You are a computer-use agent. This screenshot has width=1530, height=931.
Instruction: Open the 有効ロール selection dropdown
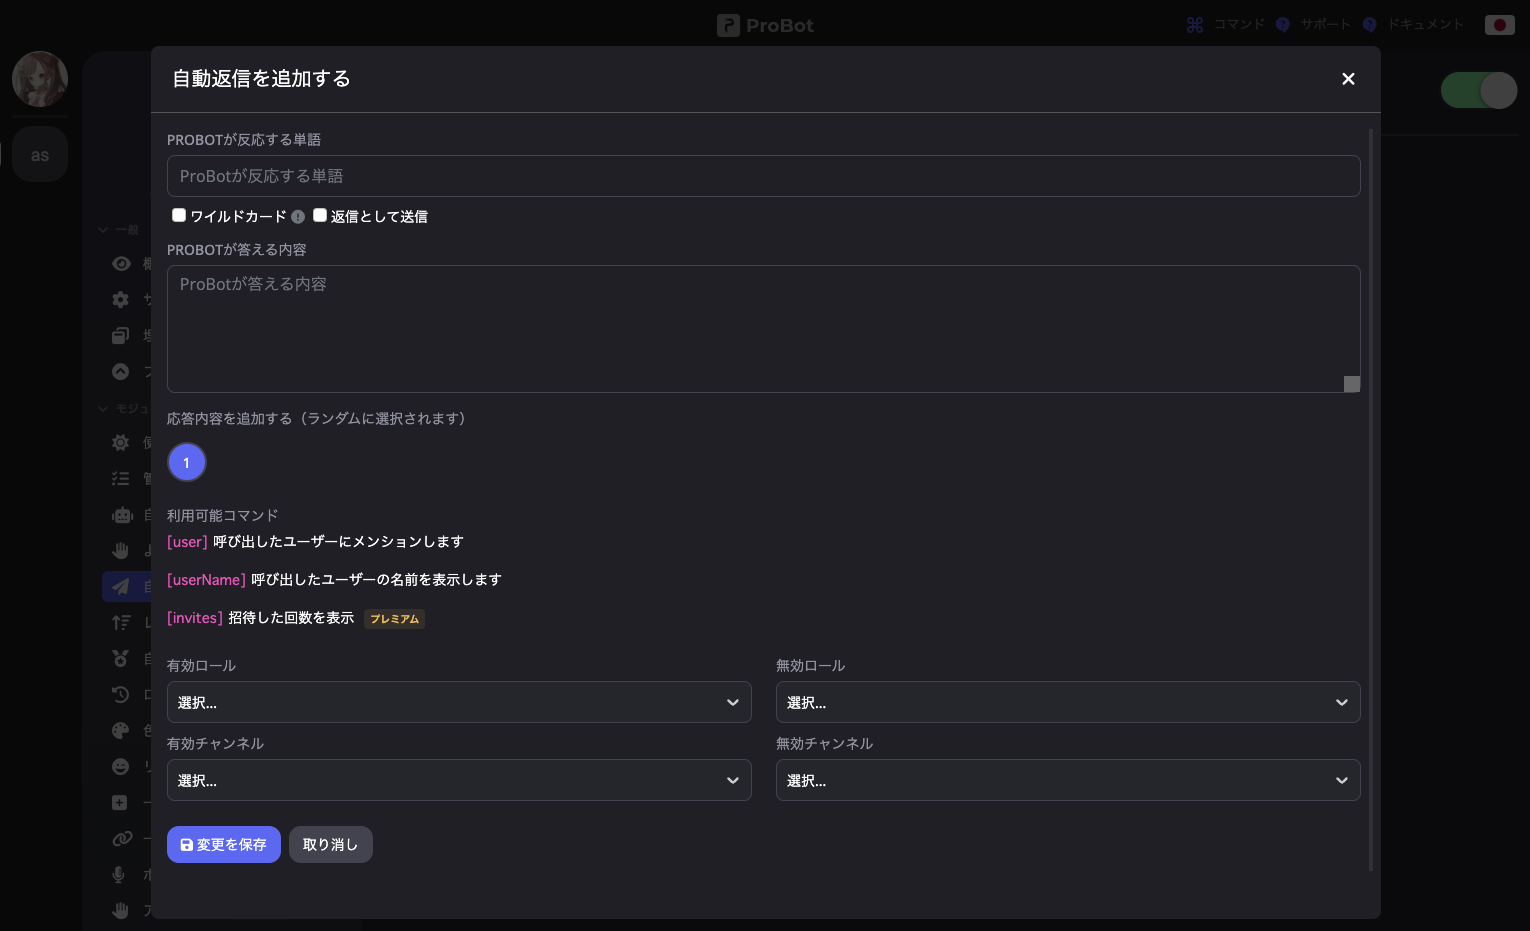tap(459, 702)
